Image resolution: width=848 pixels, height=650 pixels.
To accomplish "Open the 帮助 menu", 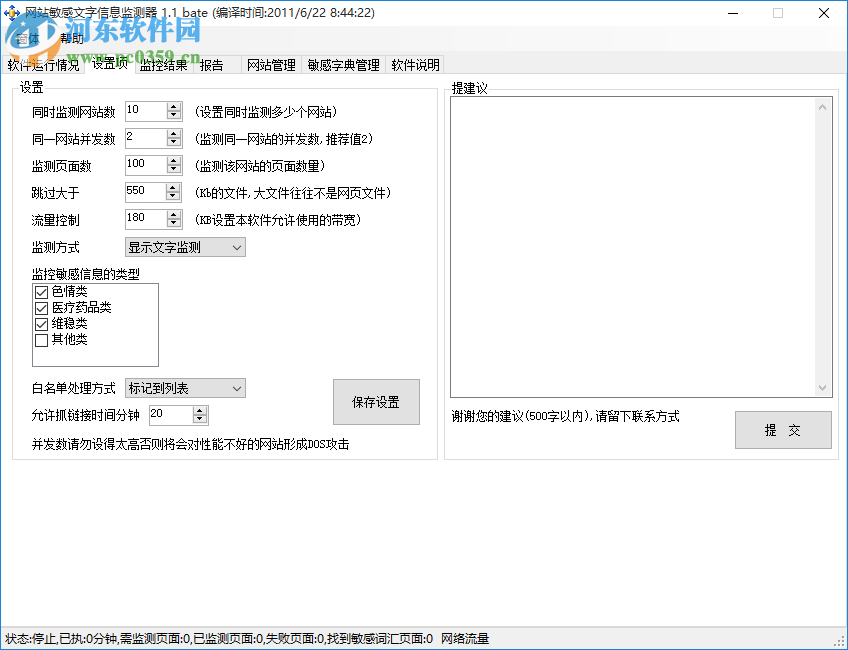I will tap(71, 37).
